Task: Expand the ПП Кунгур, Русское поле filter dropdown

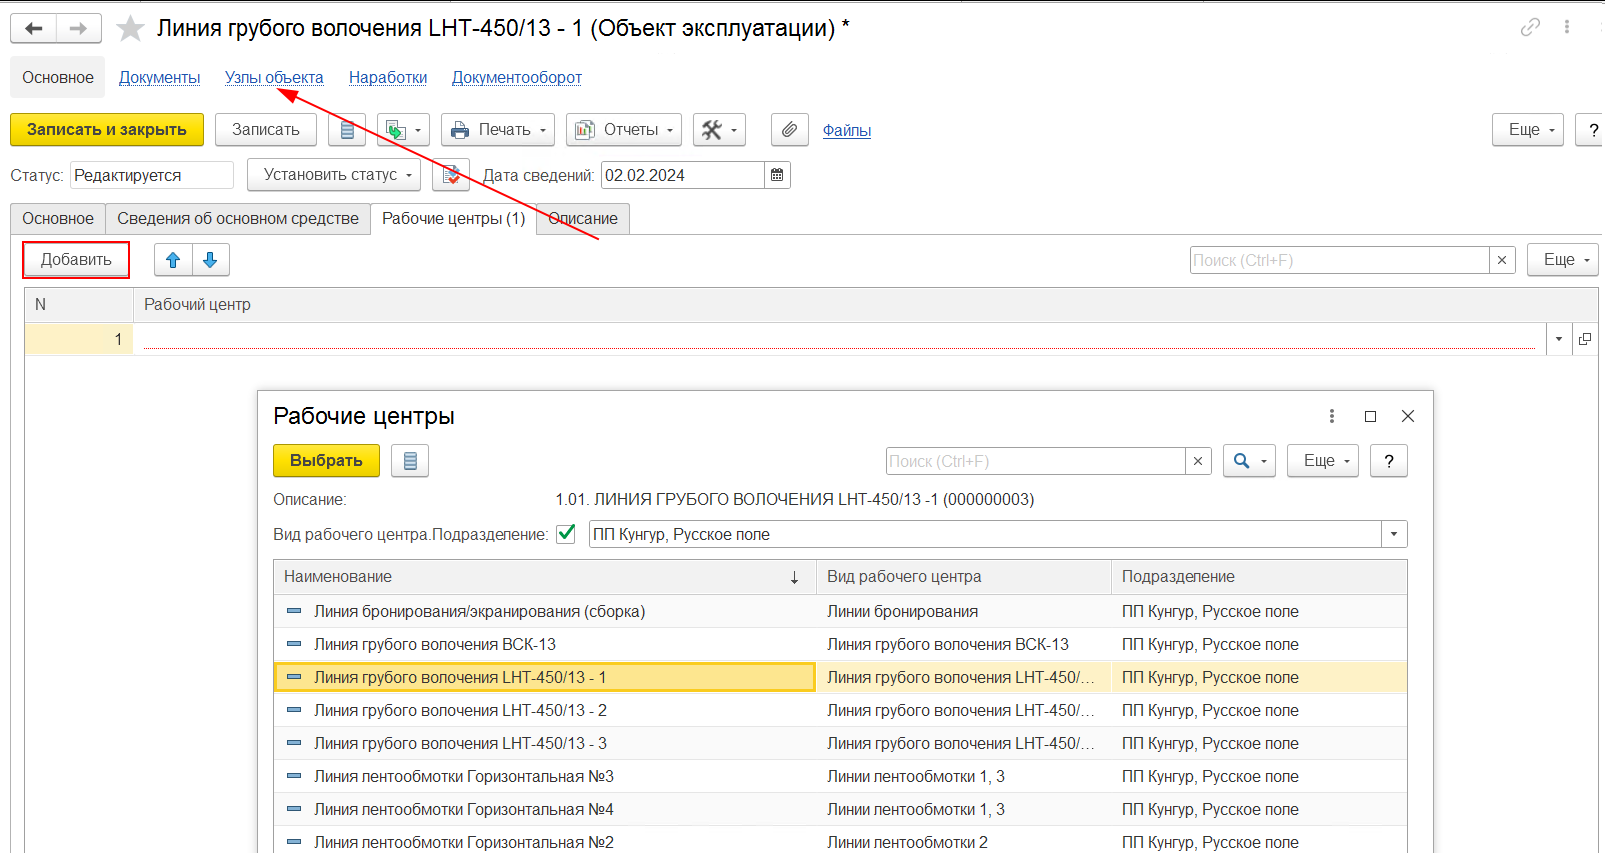Action: click(x=1394, y=534)
